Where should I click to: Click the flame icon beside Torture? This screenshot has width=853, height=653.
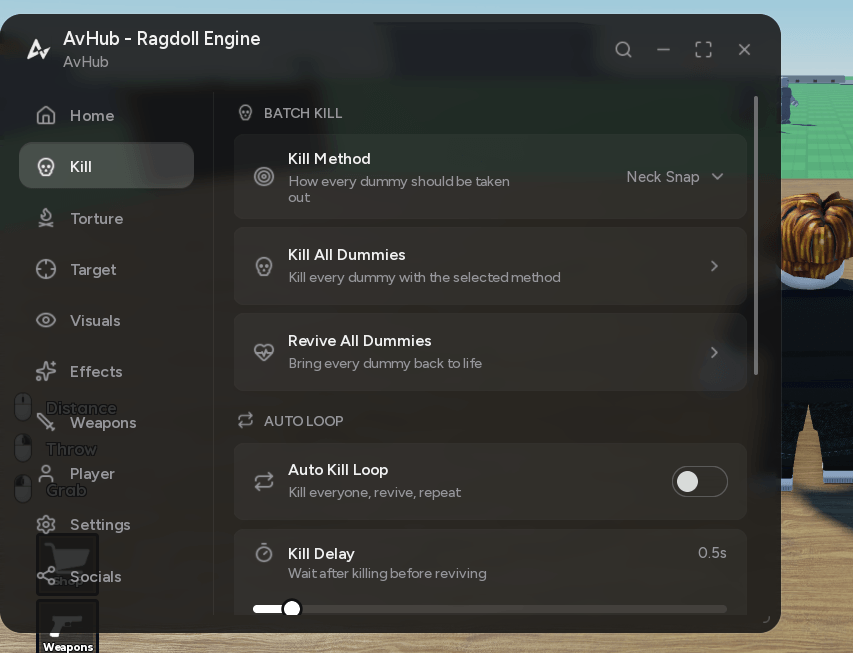46,218
